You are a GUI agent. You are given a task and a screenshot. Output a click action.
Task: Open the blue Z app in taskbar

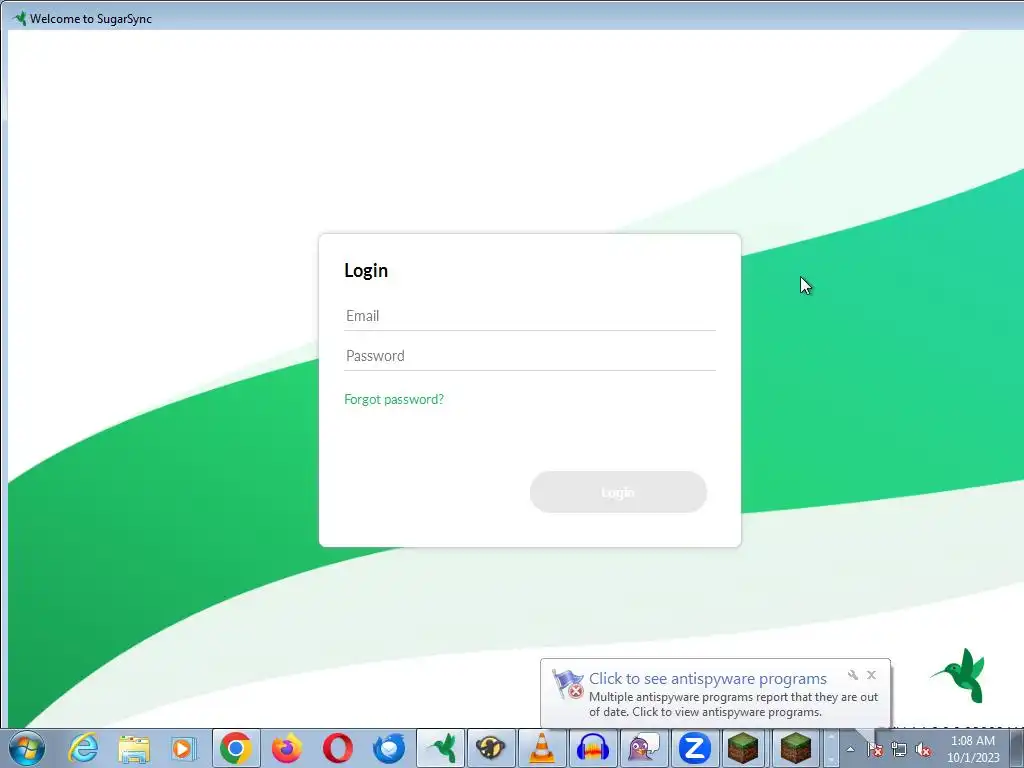pyautogui.click(x=694, y=748)
